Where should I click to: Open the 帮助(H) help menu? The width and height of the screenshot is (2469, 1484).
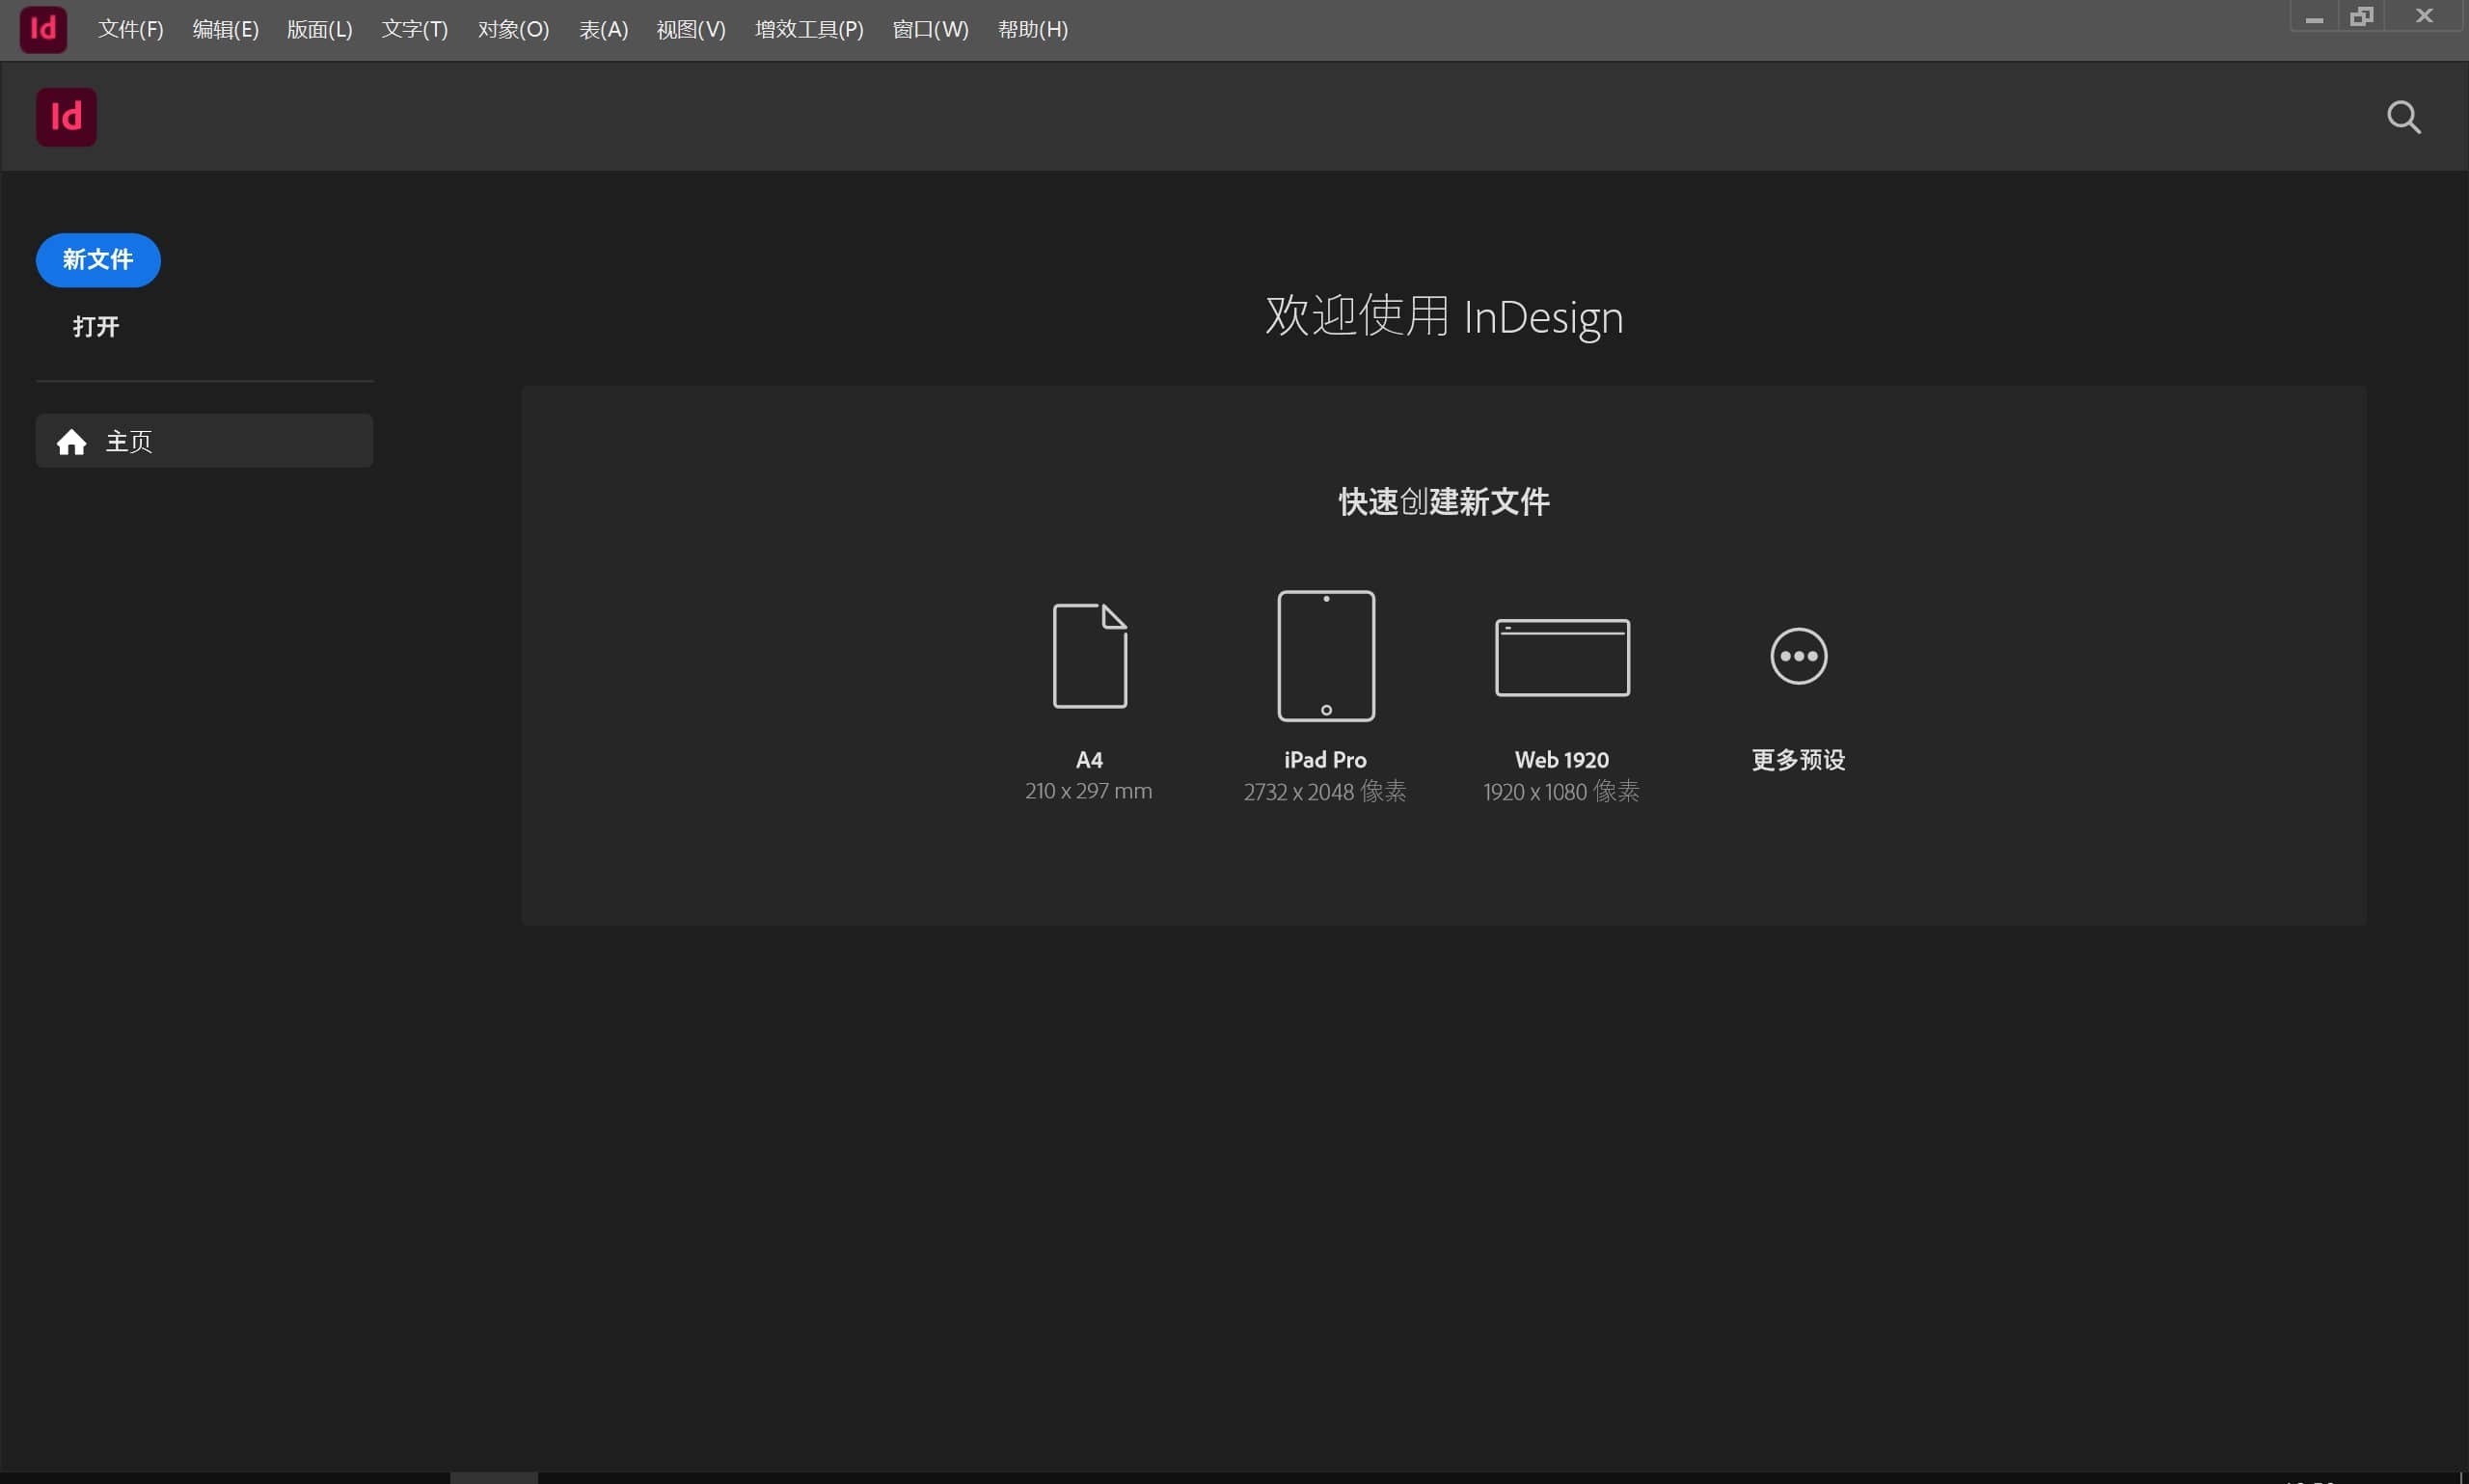click(1034, 29)
